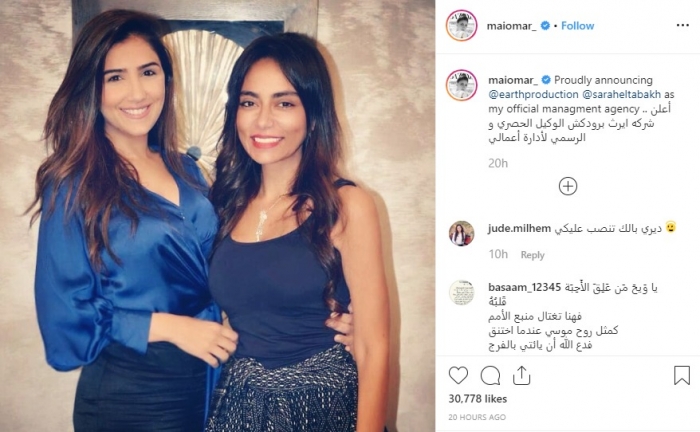Open the @earthproduction mention link

[533, 95]
